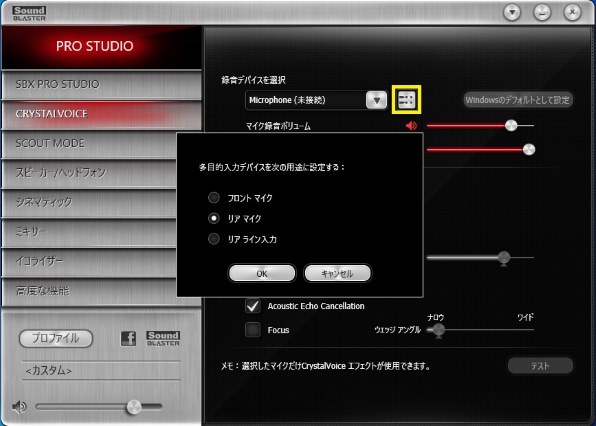Mute master volume speaker icon at bottom left
This screenshot has width=596, height=426.
[19, 407]
